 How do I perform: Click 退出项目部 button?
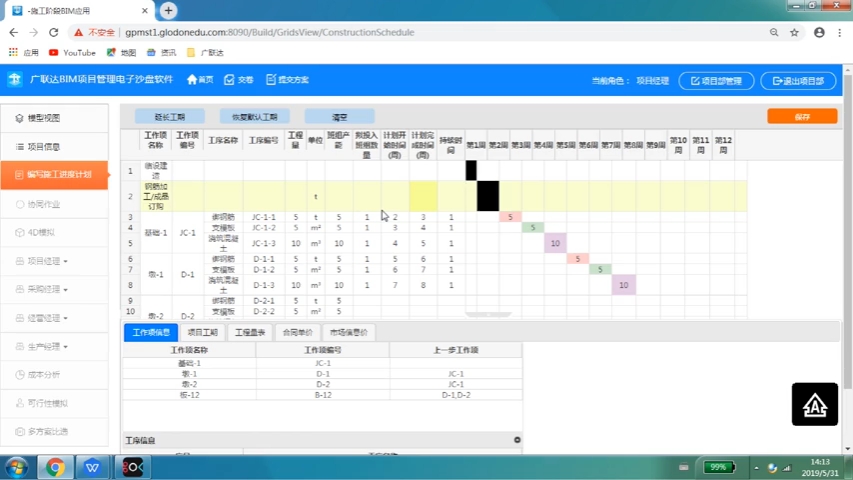798,81
